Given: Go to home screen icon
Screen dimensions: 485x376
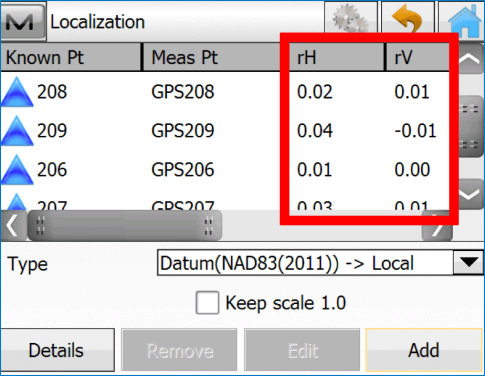Looking at the screenshot, I should (464, 20).
